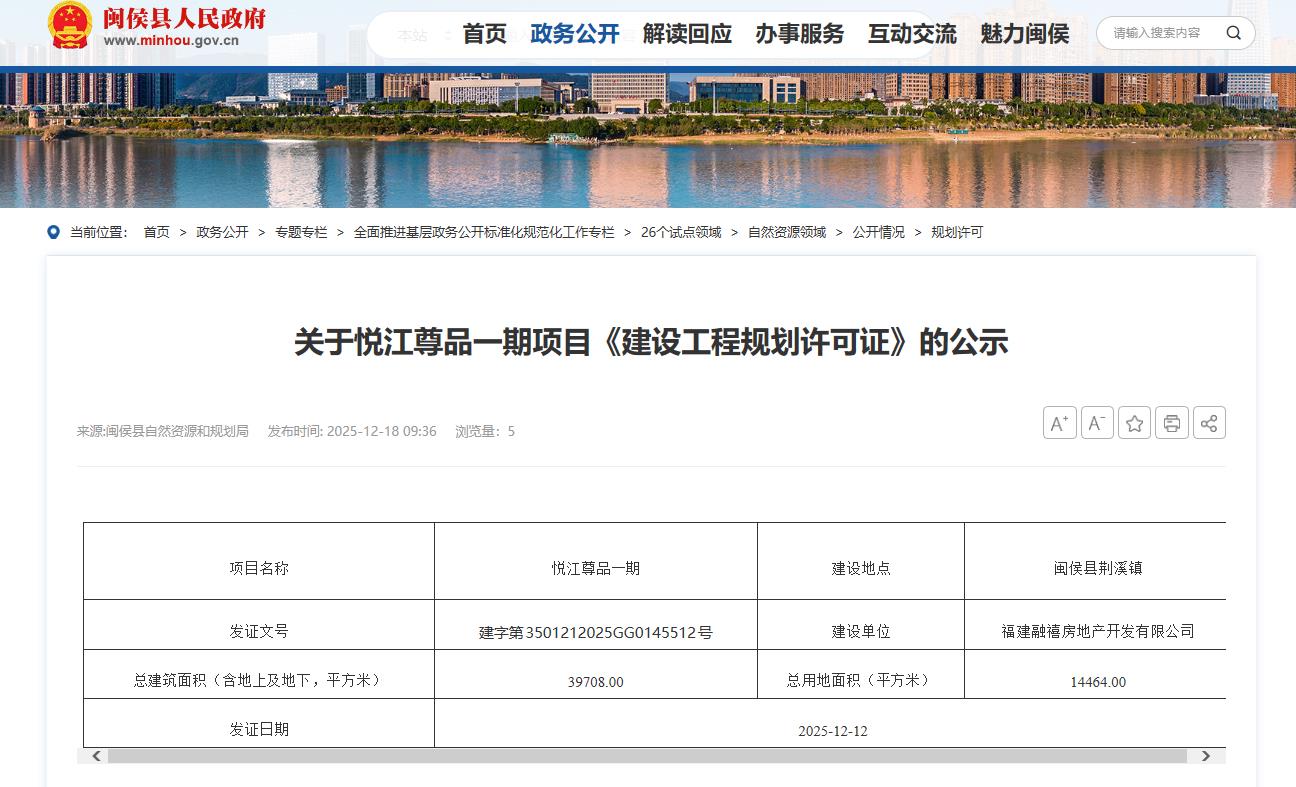
Task: Go to 办事服务 in the navigation
Action: pyautogui.click(x=799, y=34)
